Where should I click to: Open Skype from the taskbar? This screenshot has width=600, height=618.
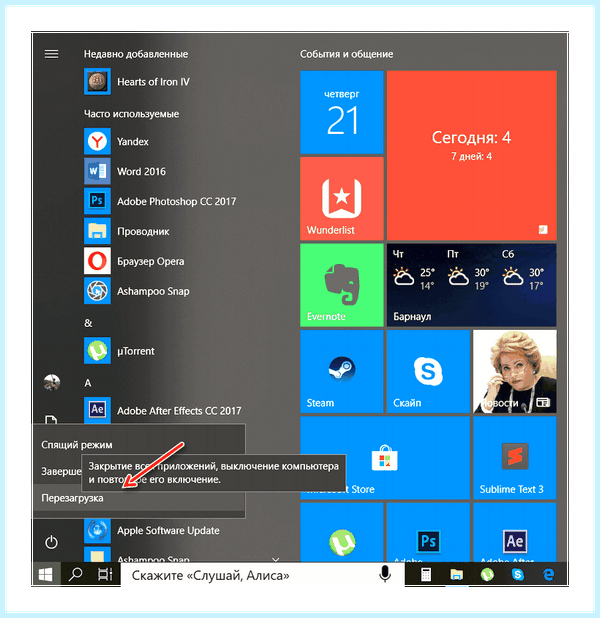(x=518, y=575)
